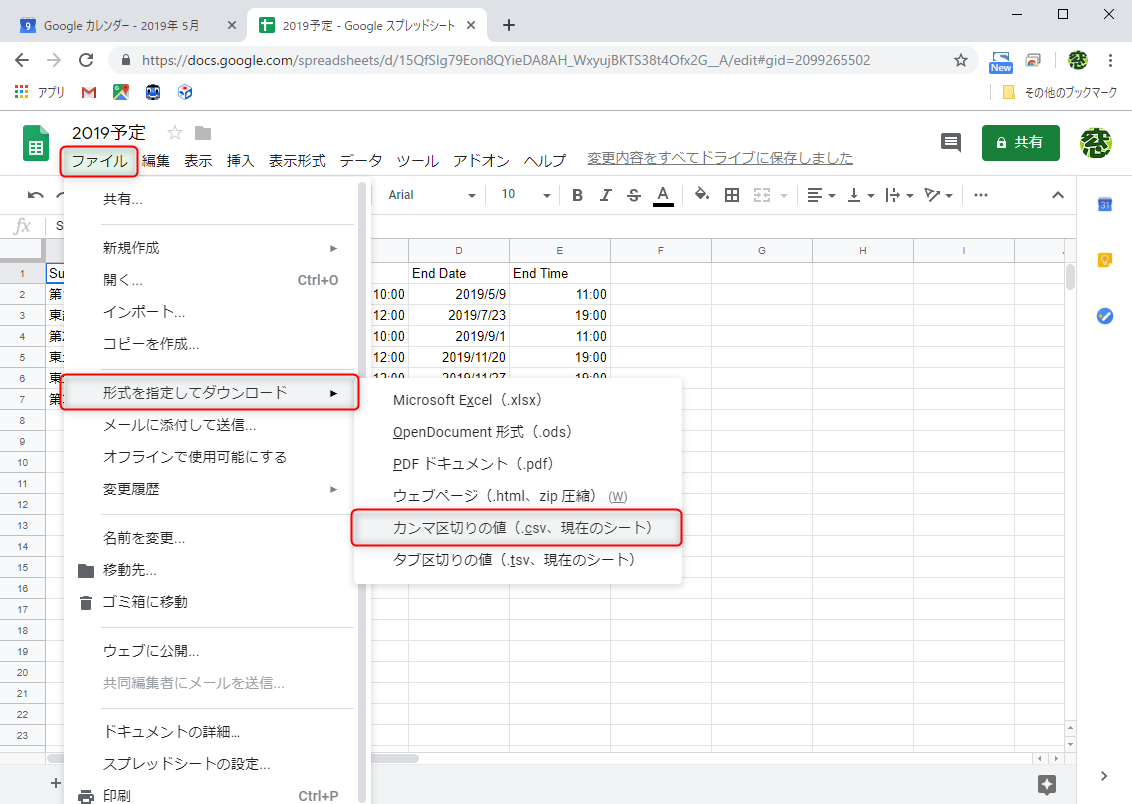Bookmark the page in Chrome

(x=960, y=60)
